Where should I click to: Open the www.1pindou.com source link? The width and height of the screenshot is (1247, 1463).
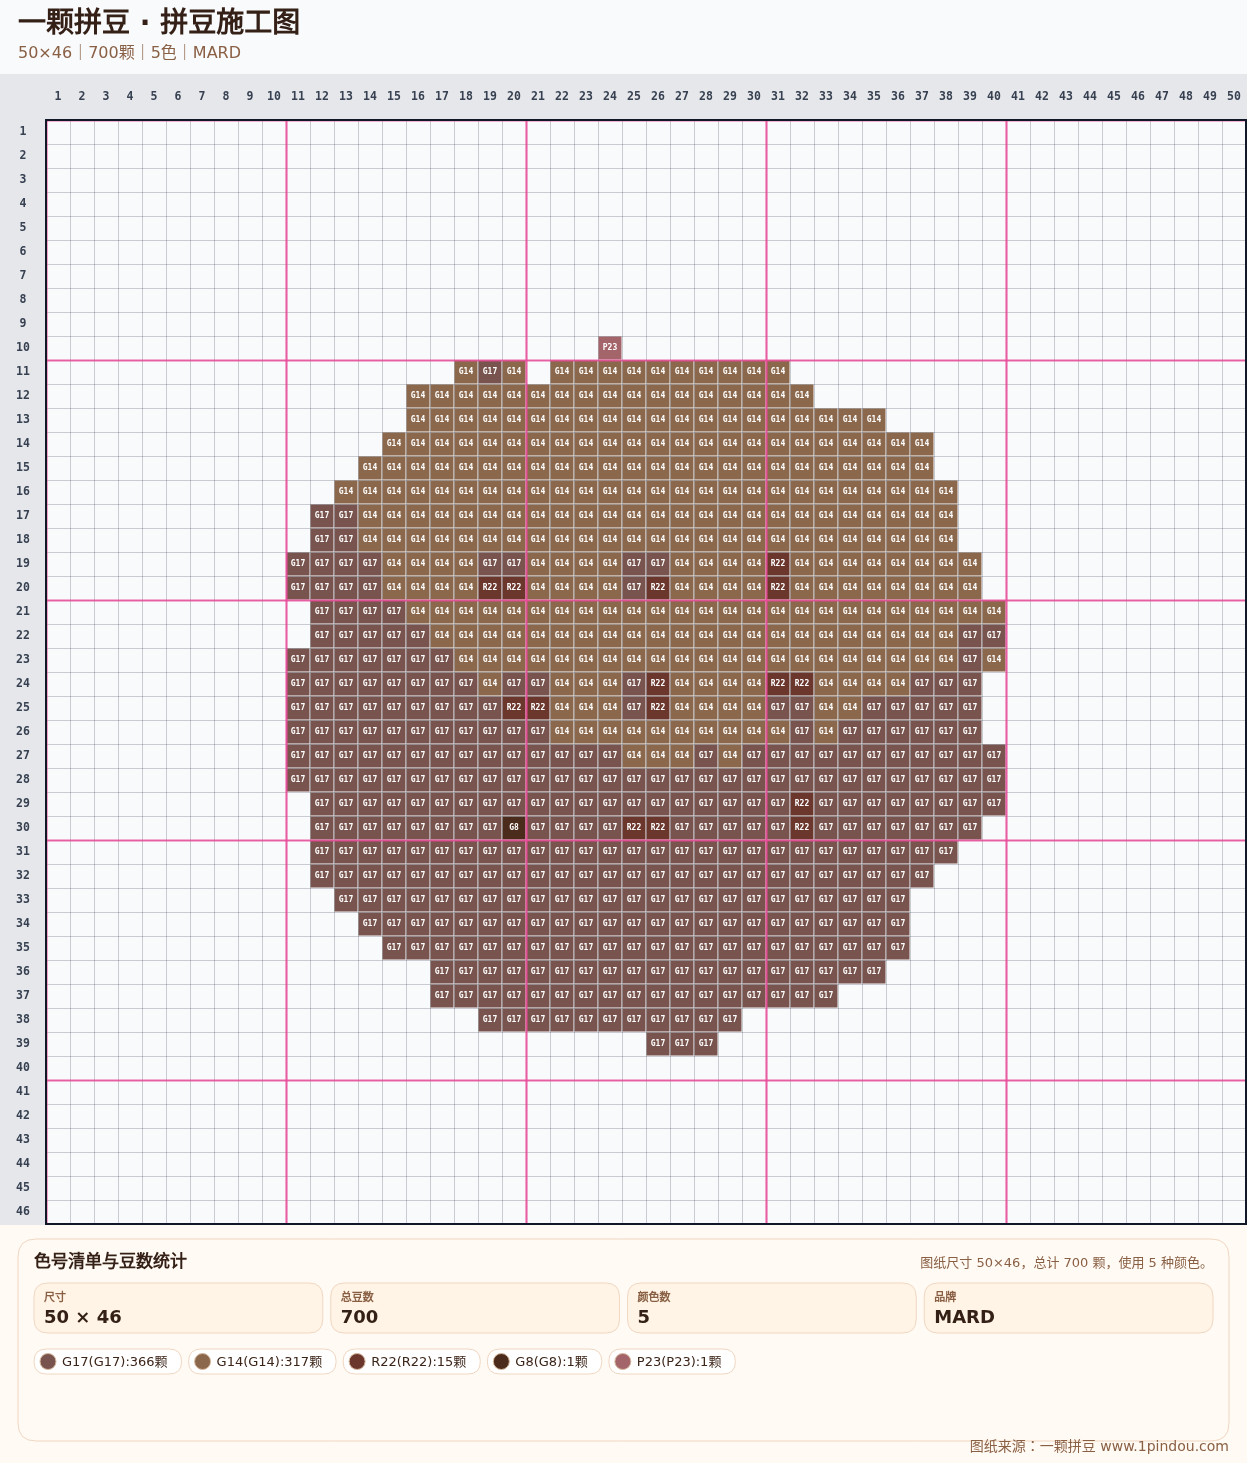click(x=1164, y=1446)
